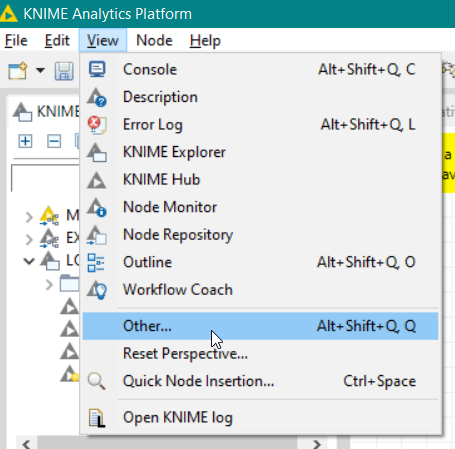Click the KNIME Hub triangle icon
This screenshot has height=449, width=455.
tap(97, 180)
